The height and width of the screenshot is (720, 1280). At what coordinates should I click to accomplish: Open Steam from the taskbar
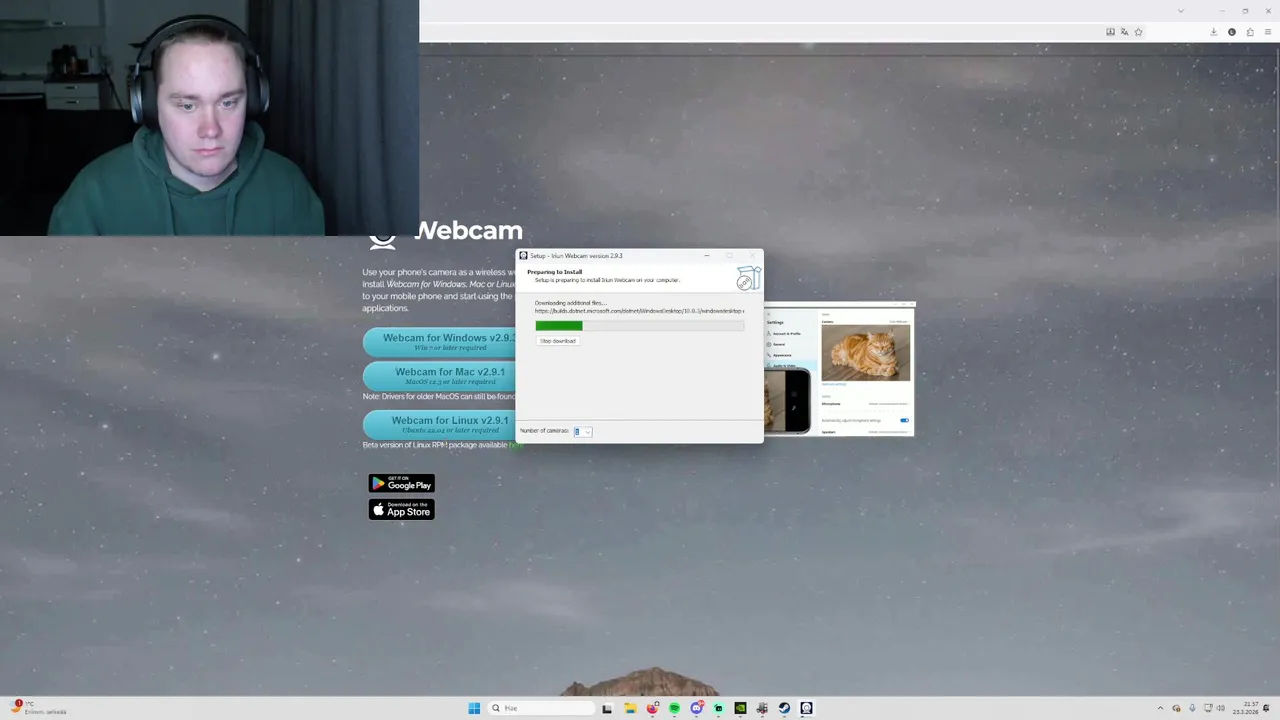(x=784, y=708)
